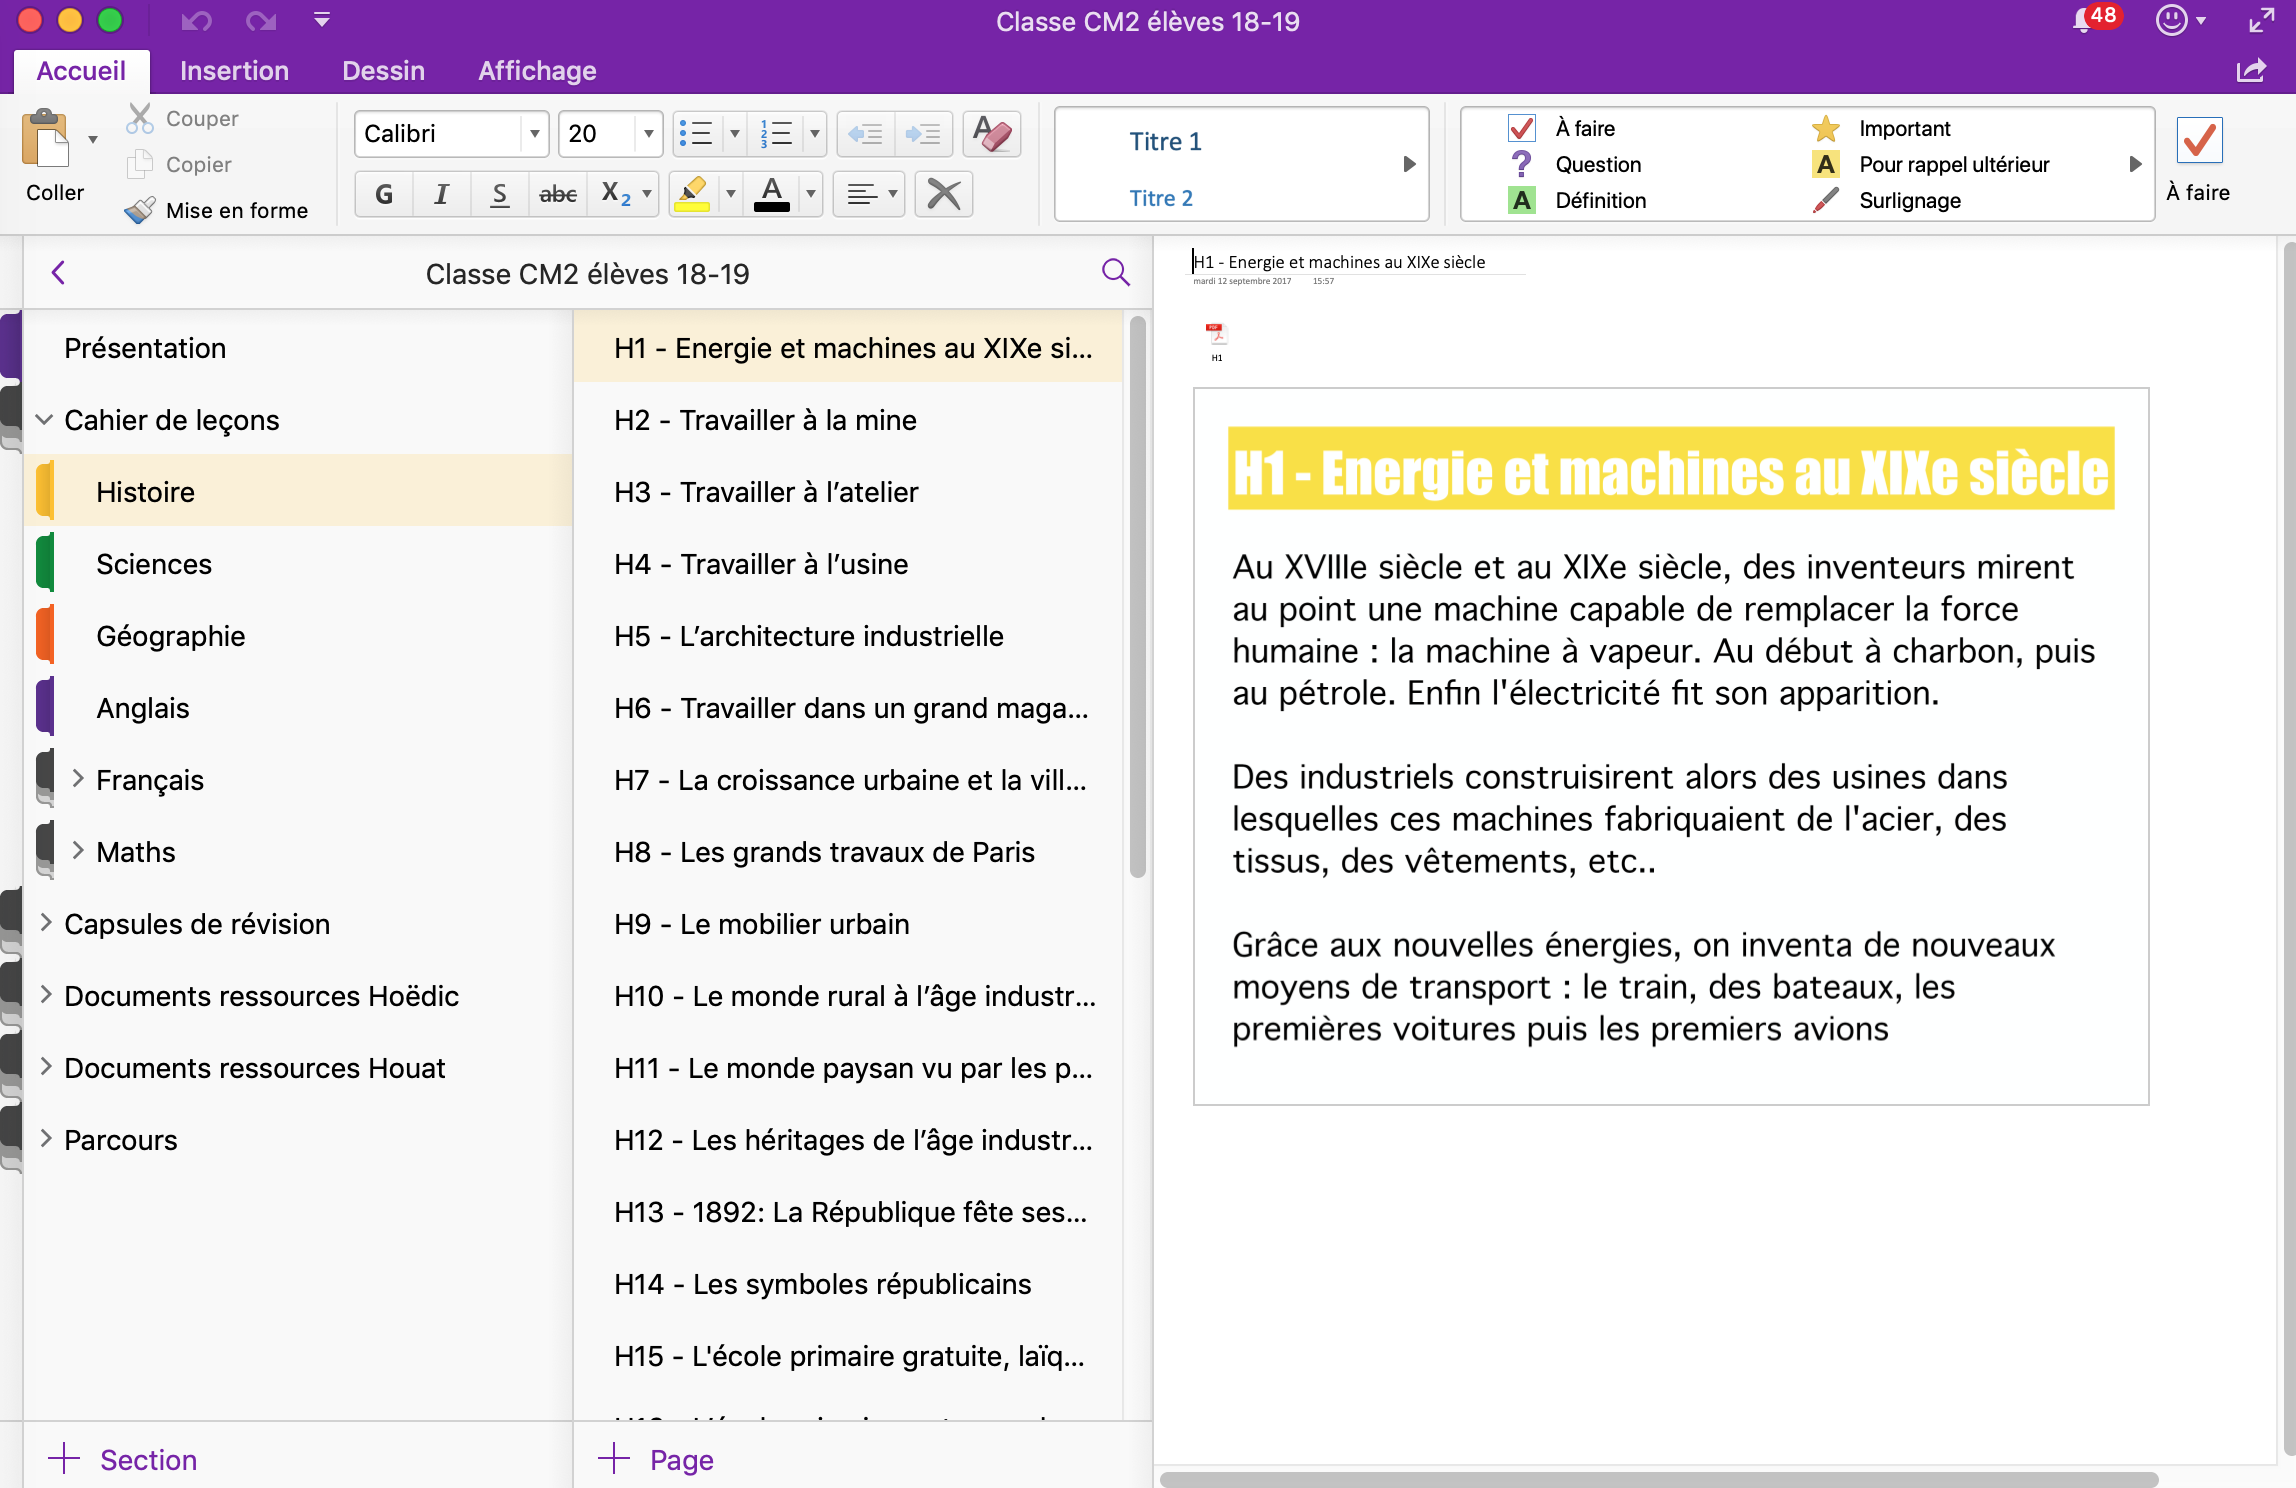
Task: Switch to the Insertion tab
Action: coord(234,71)
